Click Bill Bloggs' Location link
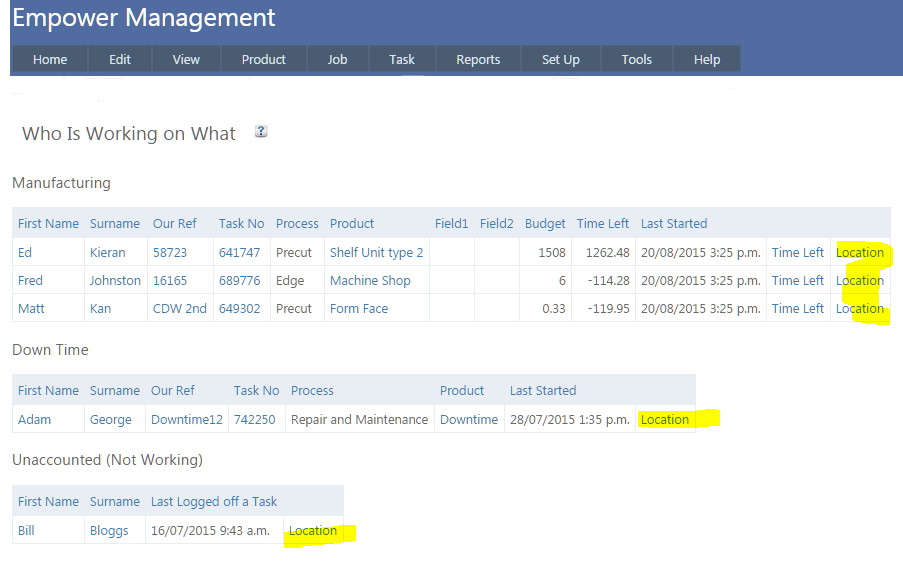The image size is (903, 573). point(313,530)
